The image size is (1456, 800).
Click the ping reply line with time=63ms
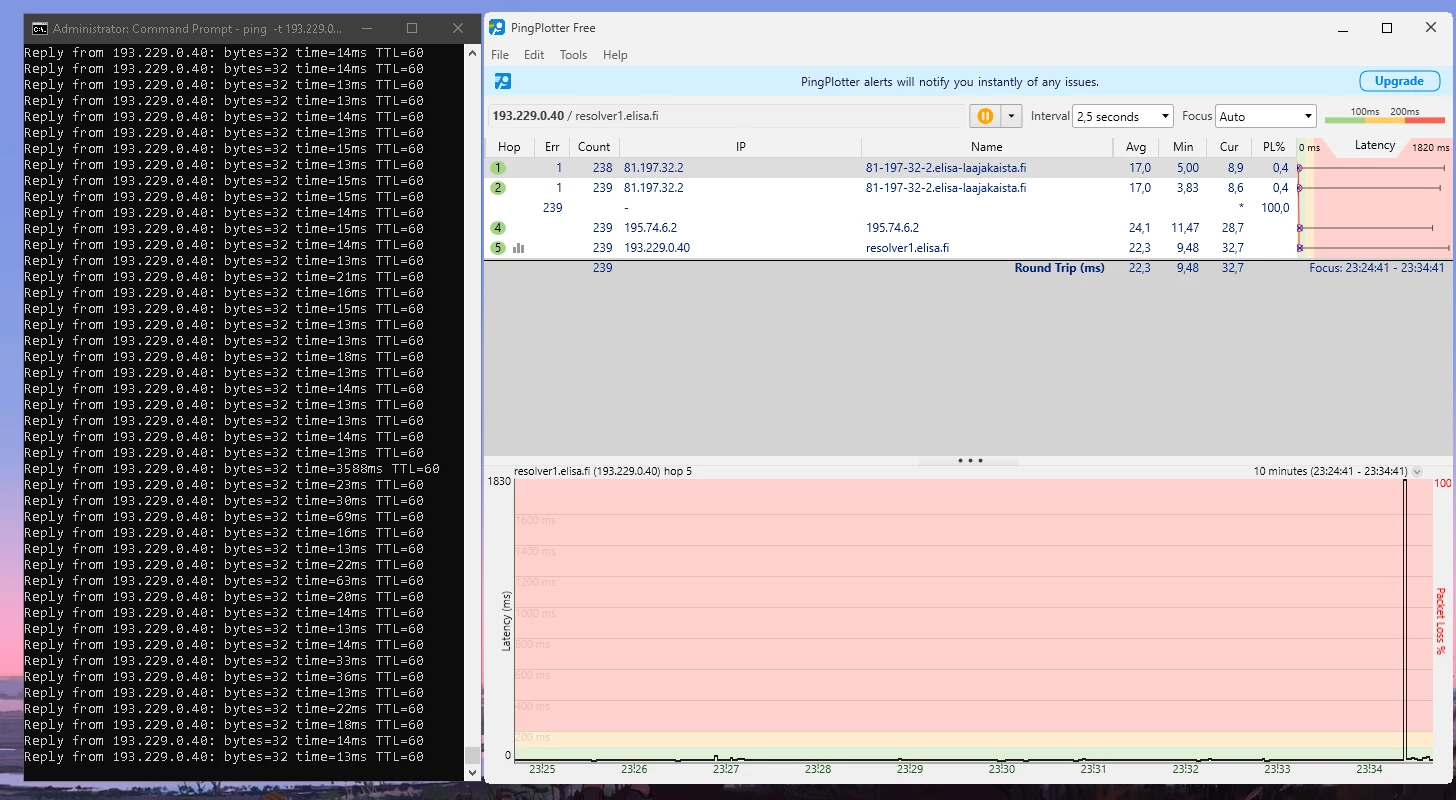click(223, 581)
